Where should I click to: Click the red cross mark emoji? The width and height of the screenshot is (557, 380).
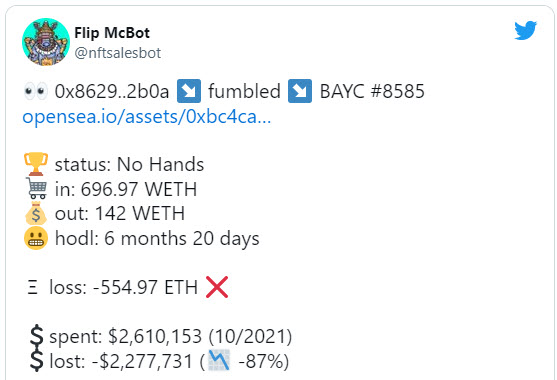[x=217, y=287]
